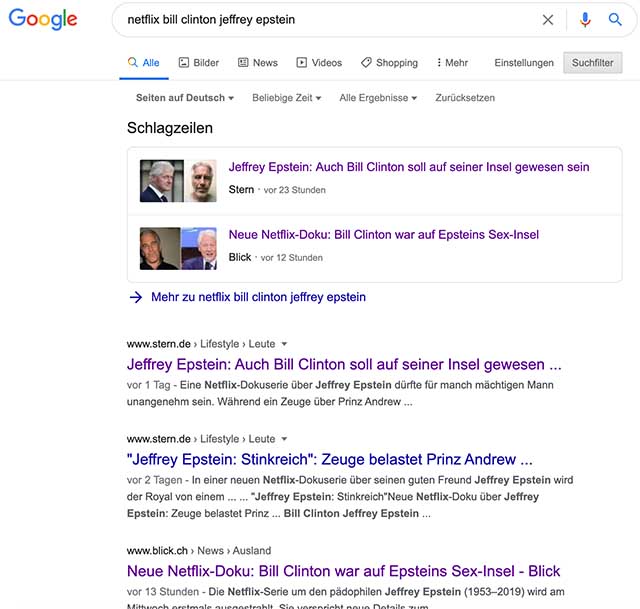
Task: Clear the search query with the X icon
Action: click(548, 20)
